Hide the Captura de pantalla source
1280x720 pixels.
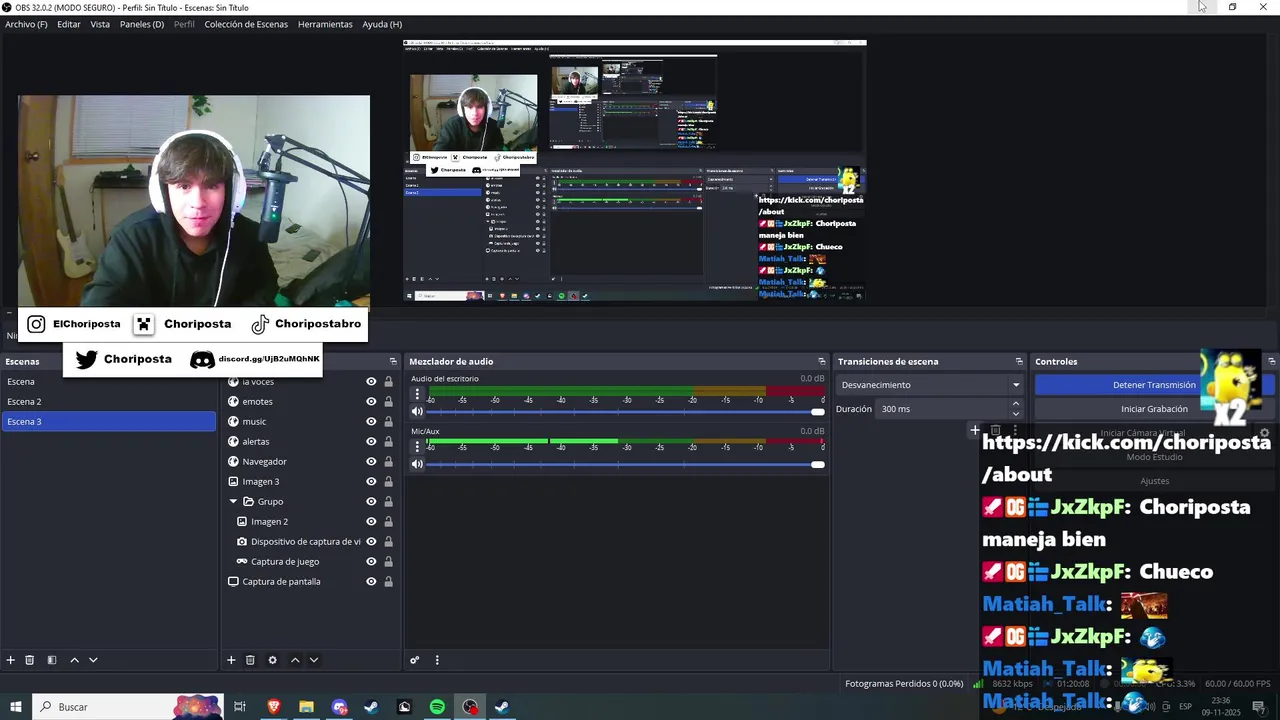[x=371, y=581]
